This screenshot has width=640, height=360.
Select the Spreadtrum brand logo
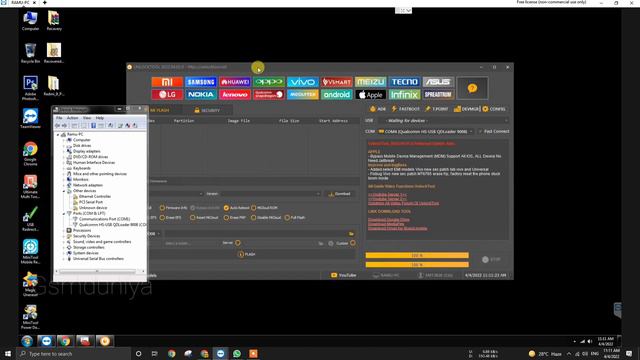(438, 95)
